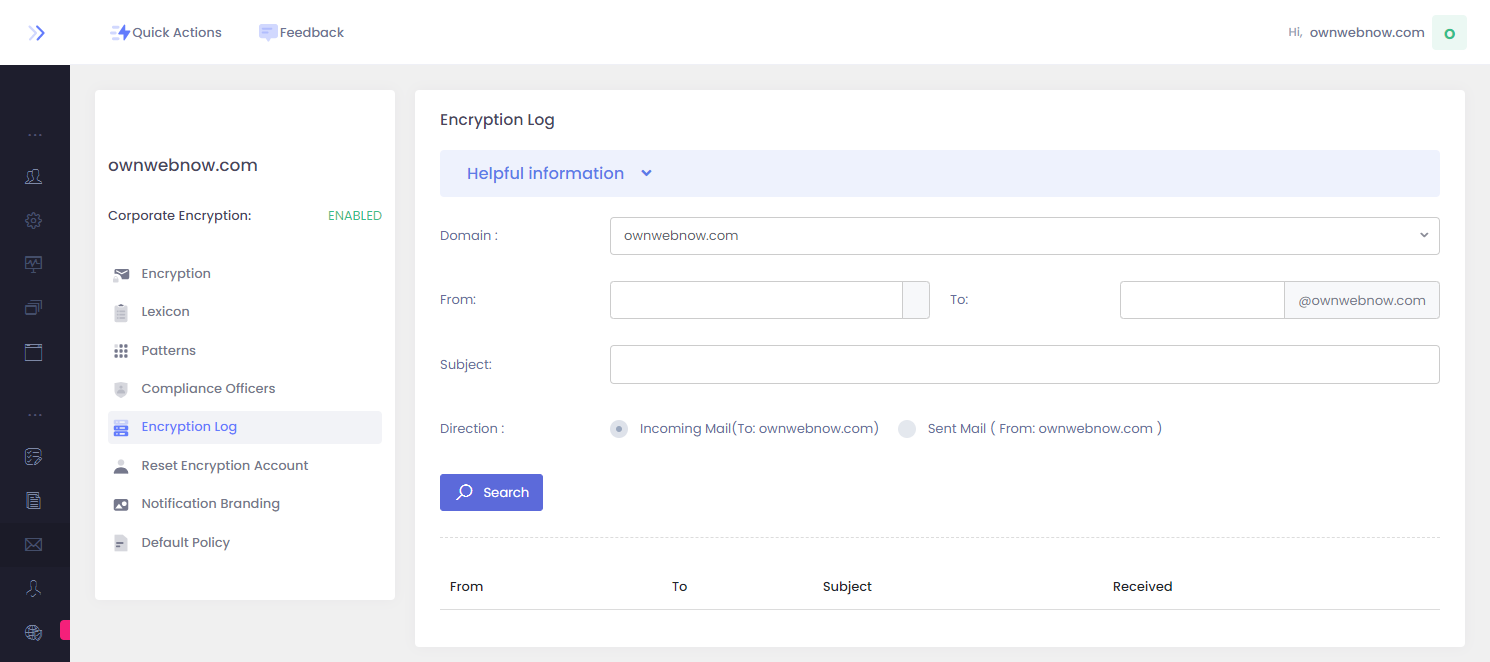Select Incoming Mail radio button
The height and width of the screenshot is (662, 1490).
coord(618,428)
